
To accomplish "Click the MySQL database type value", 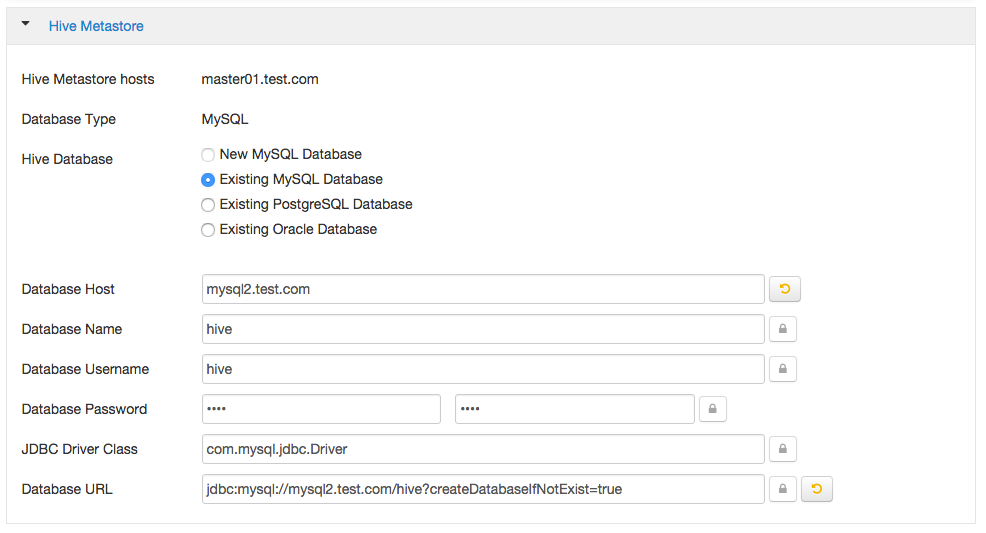I will coord(224,119).
